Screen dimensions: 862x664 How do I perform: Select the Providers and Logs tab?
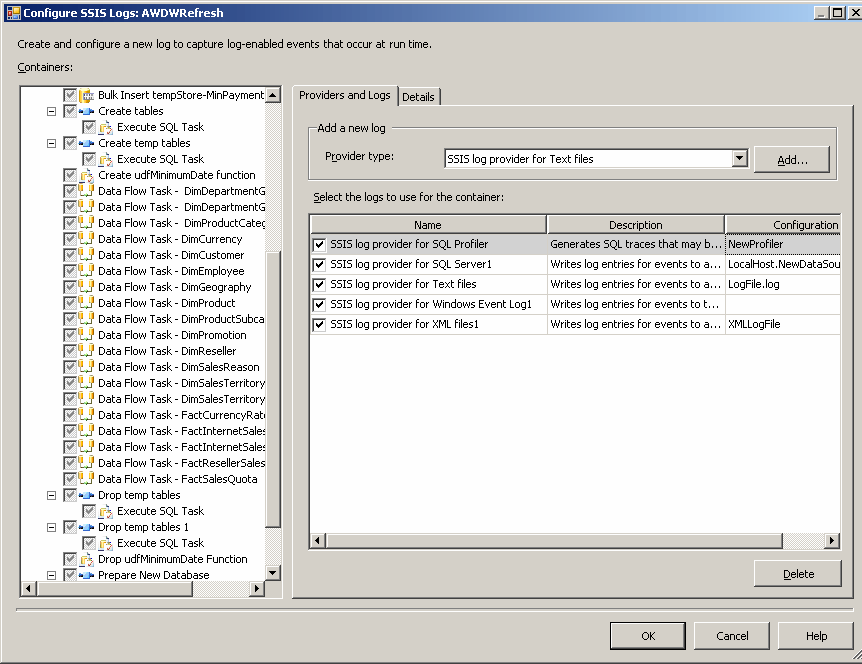pos(345,95)
